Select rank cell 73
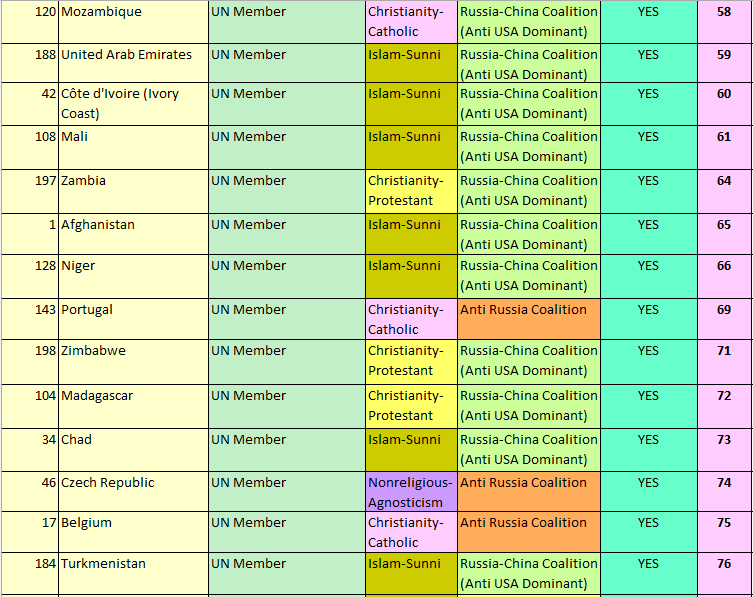 click(725, 450)
